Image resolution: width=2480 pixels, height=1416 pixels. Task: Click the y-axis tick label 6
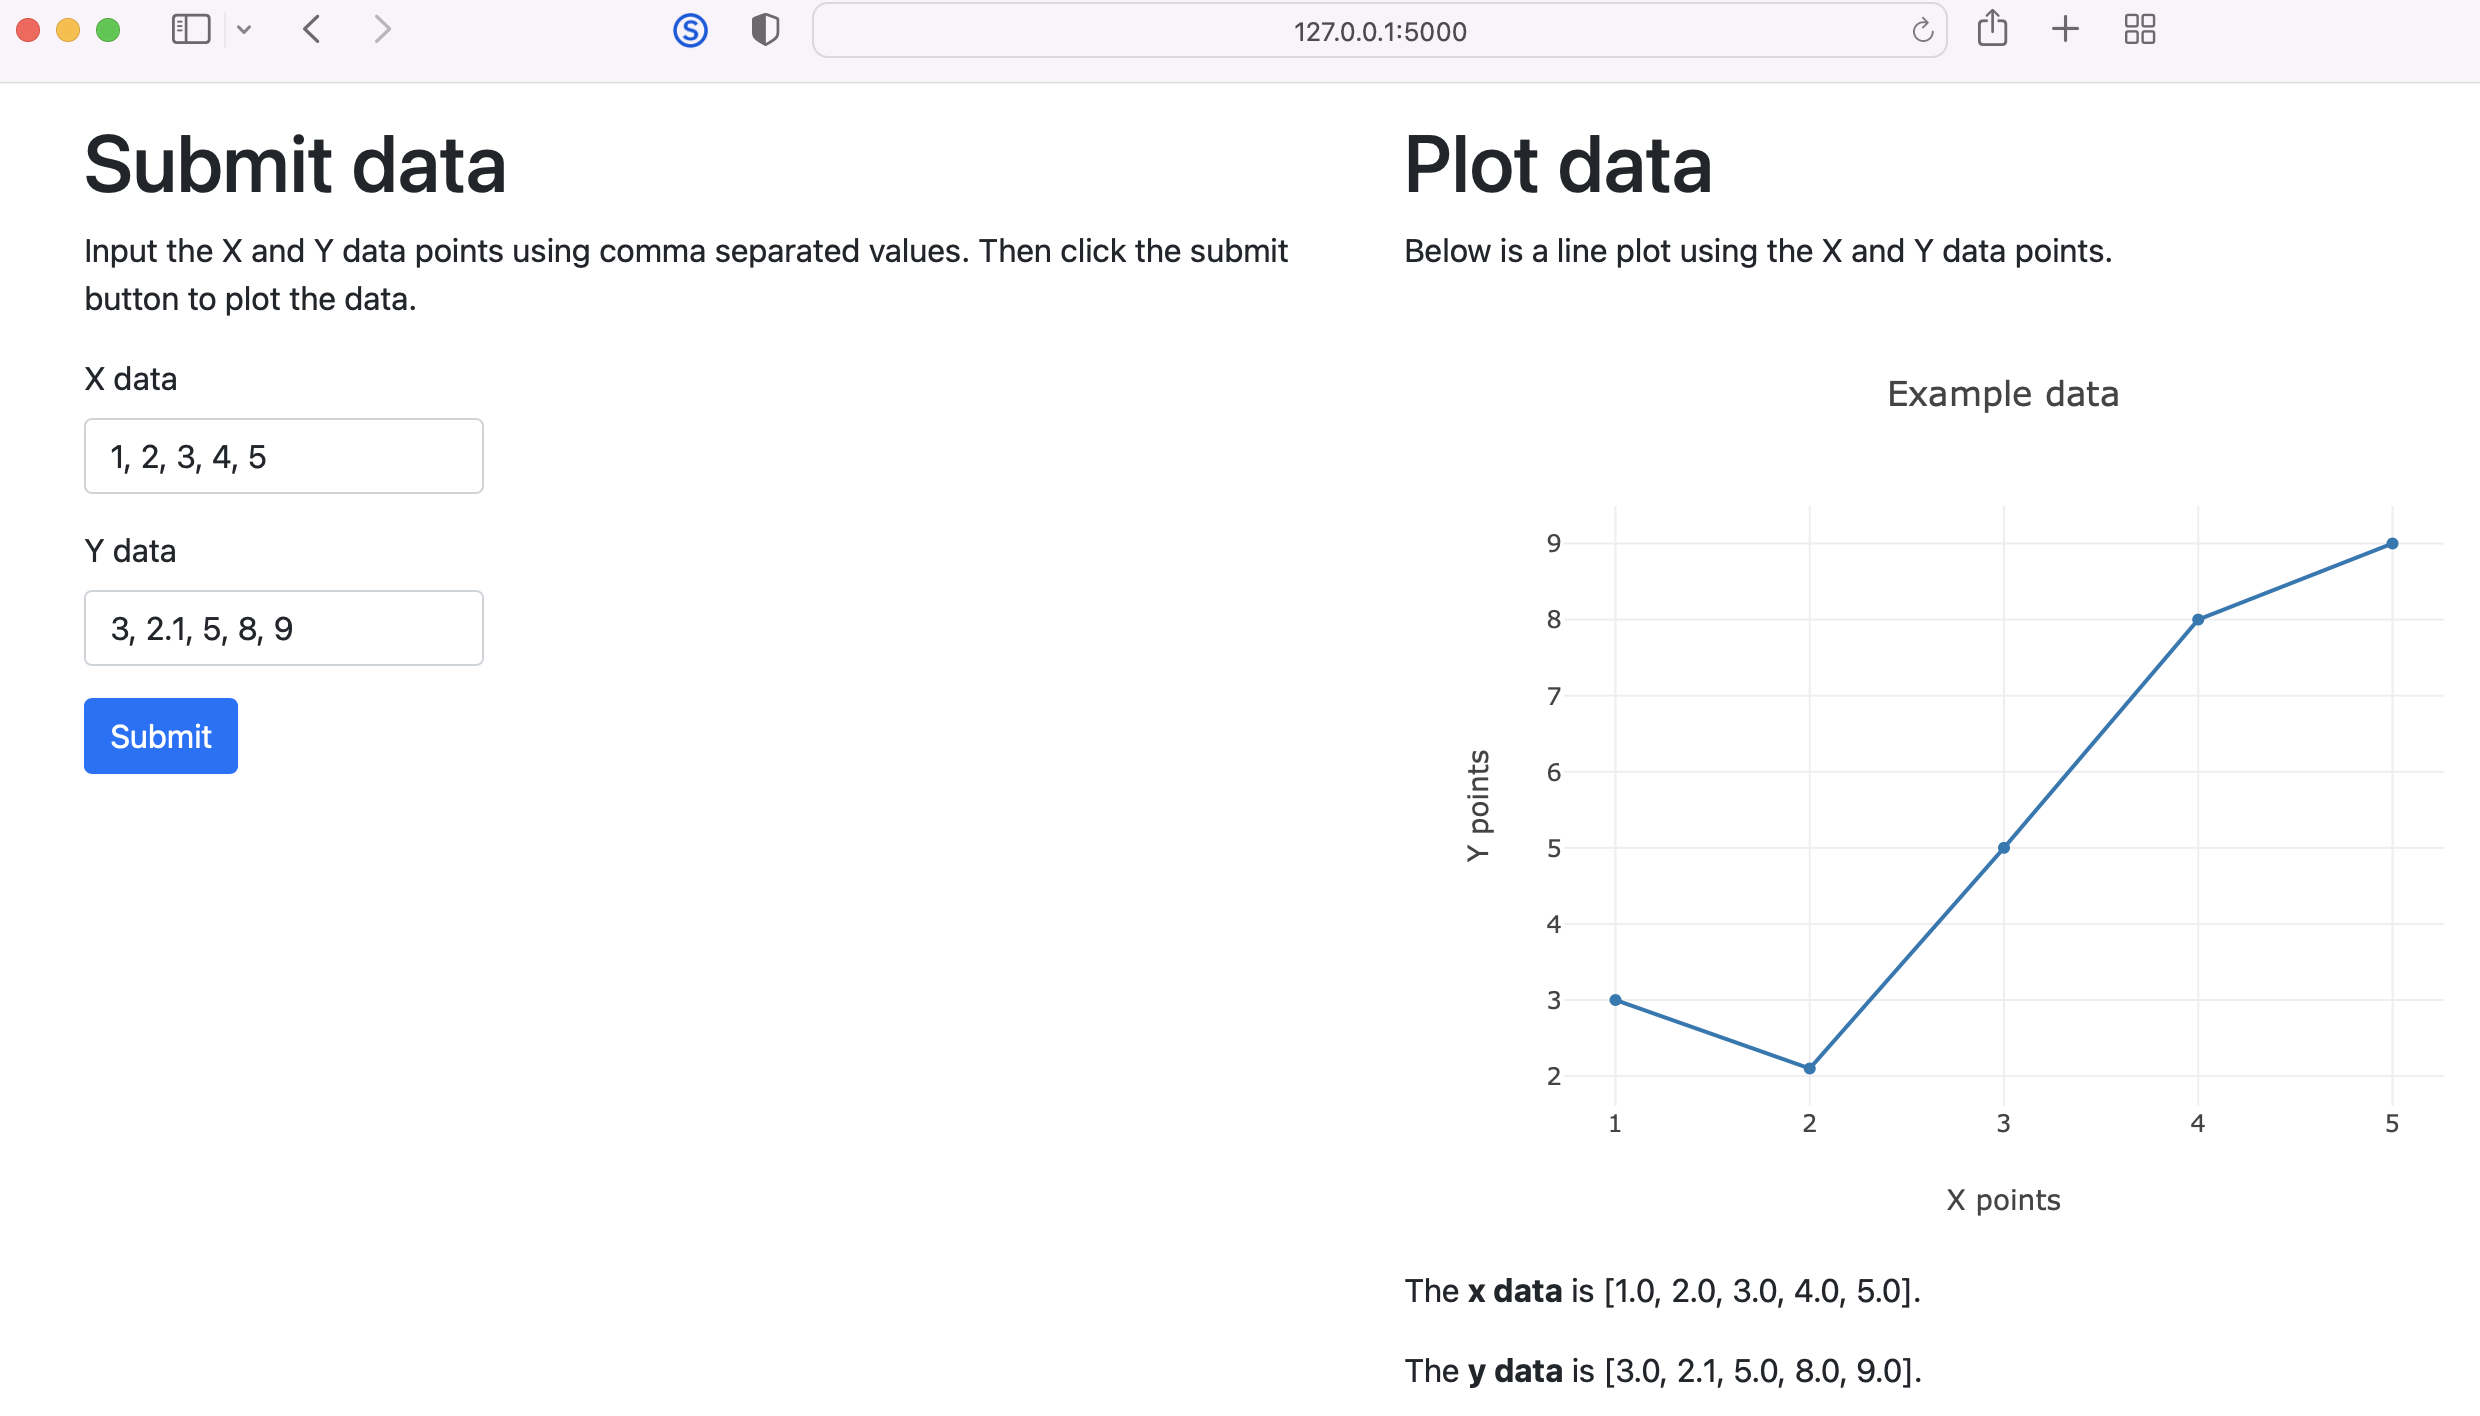pos(1553,772)
